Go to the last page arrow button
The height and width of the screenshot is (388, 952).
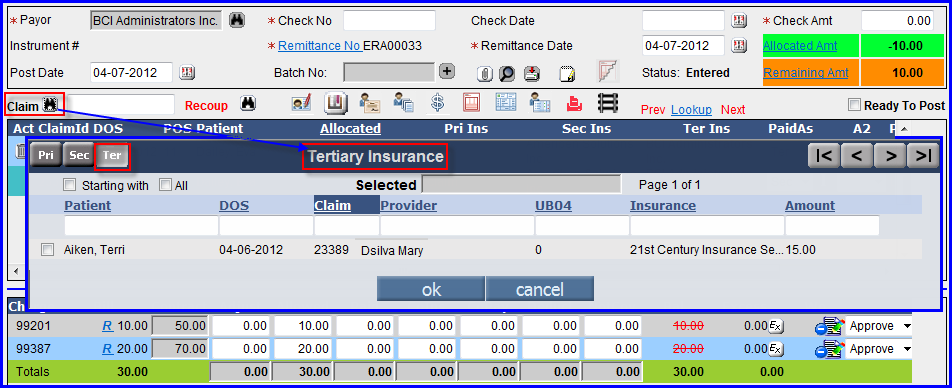click(x=923, y=156)
